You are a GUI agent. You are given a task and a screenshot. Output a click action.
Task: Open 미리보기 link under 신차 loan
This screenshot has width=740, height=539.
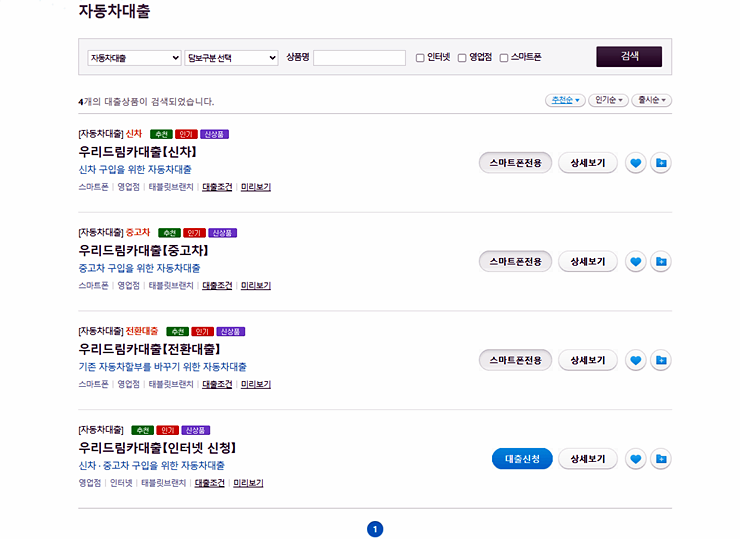pyautogui.click(x=256, y=187)
